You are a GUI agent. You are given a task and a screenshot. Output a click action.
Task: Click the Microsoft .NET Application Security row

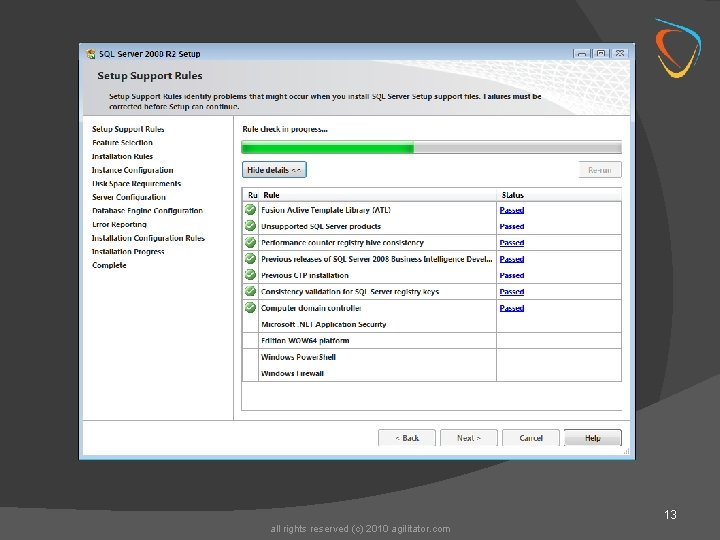(x=432, y=324)
